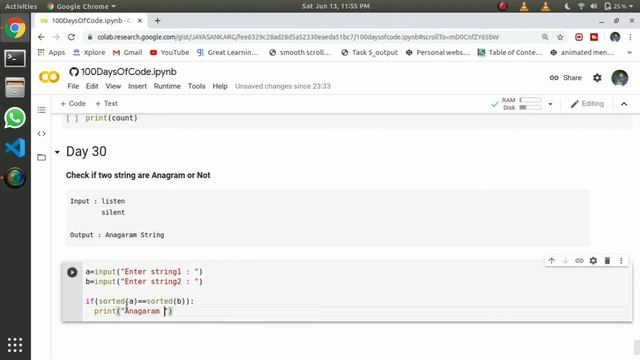
Task: Collapse the Day 30 section
Action: point(57,152)
